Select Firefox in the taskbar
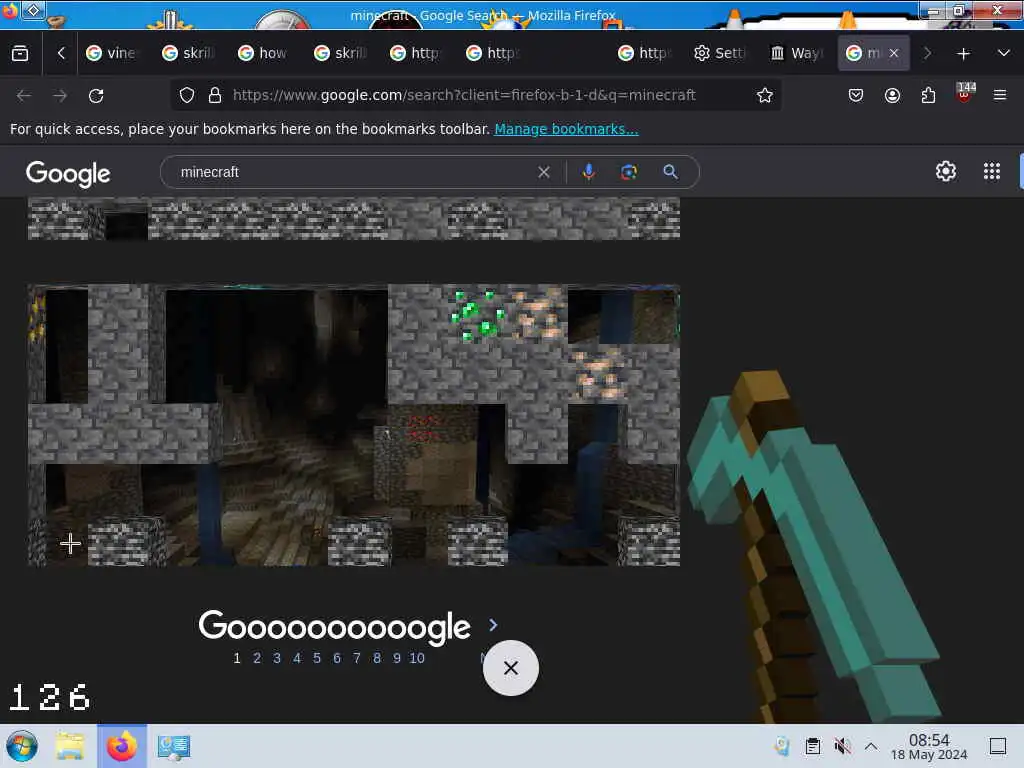The image size is (1024, 768). pos(122,746)
